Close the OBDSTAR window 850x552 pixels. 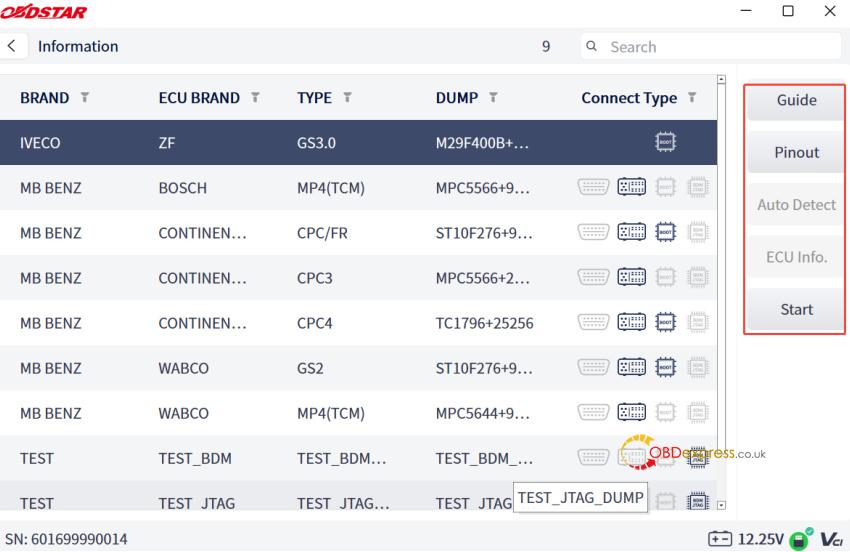pyautogui.click(x=830, y=11)
